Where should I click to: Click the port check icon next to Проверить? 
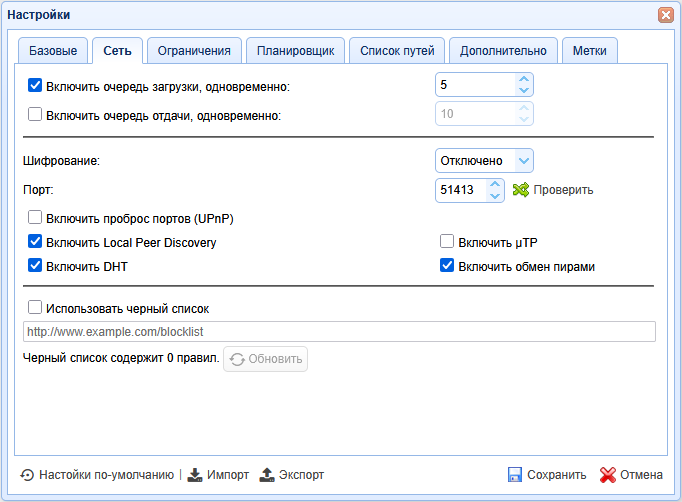[x=520, y=190]
